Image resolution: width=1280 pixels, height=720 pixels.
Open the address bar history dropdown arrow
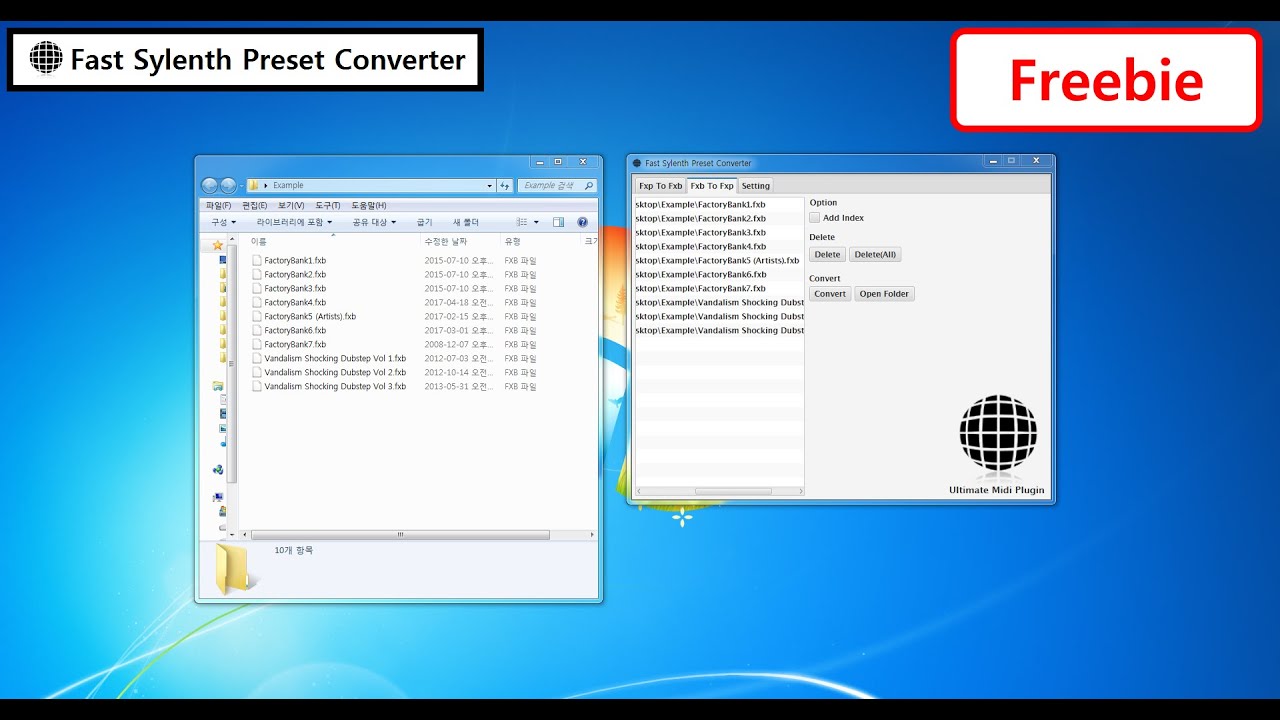pos(489,185)
